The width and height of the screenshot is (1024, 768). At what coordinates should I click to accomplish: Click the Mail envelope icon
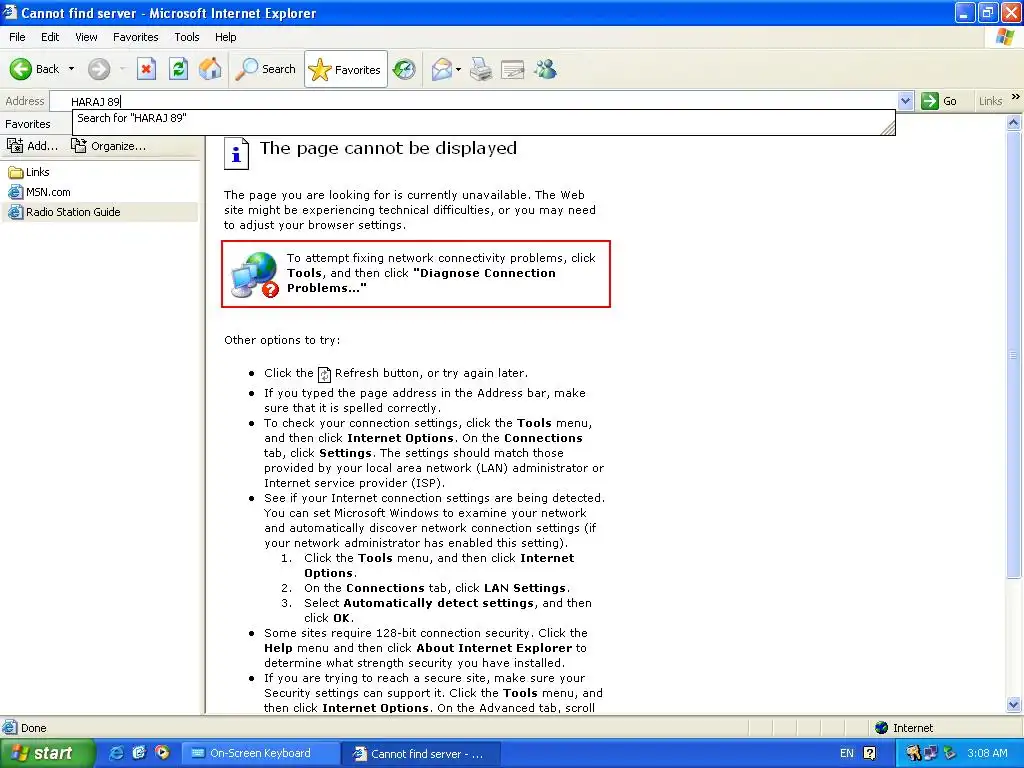point(442,69)
